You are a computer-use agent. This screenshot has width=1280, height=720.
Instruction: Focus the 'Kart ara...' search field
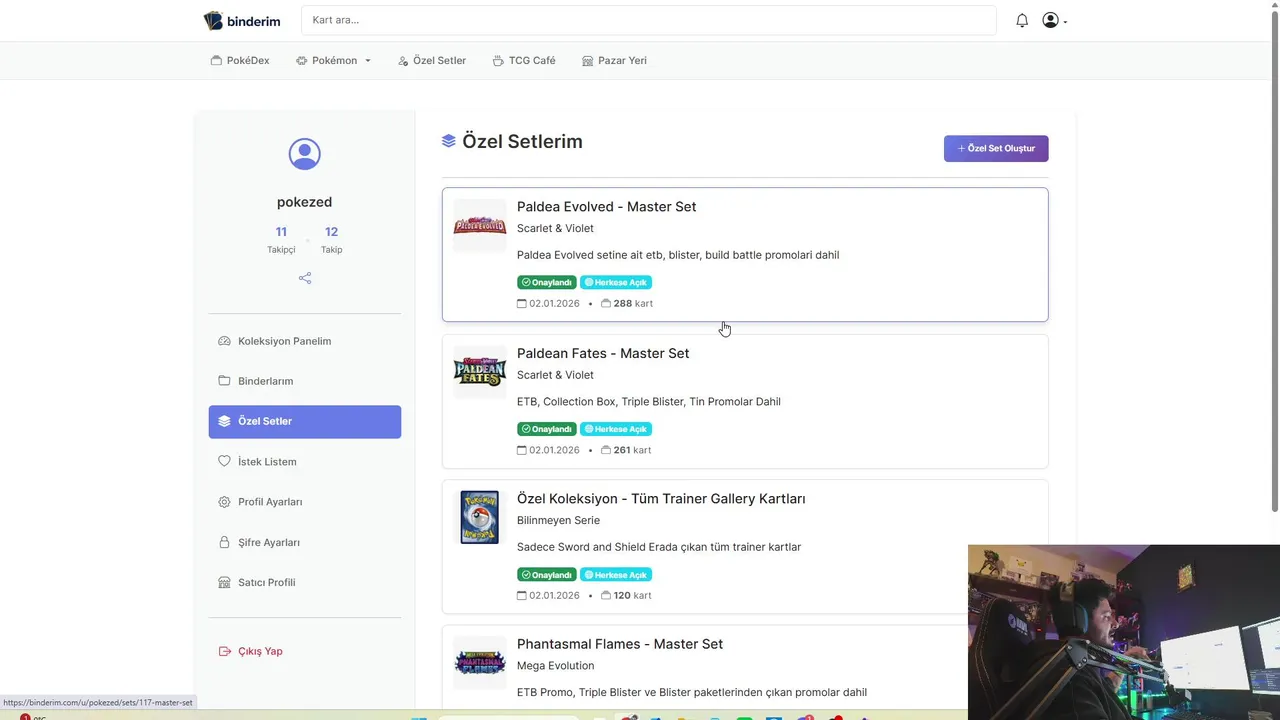[x=648, y=20]
